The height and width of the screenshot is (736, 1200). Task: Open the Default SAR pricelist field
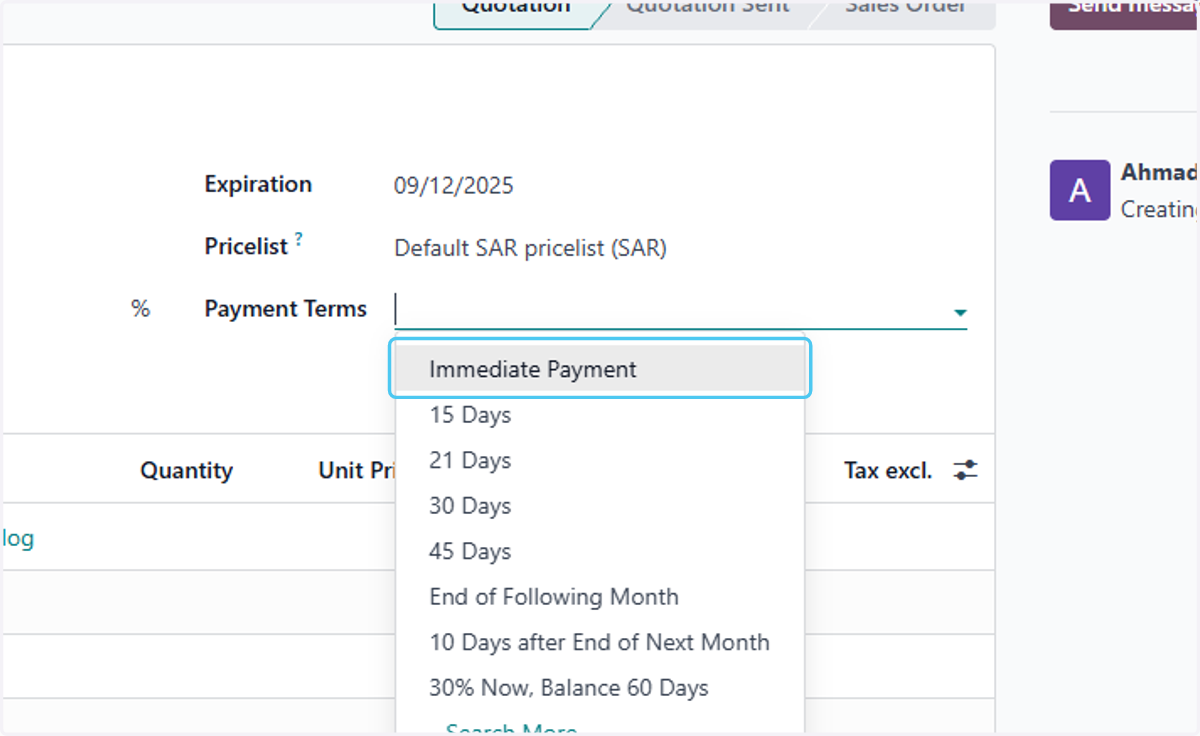click(x=530, y=248)
